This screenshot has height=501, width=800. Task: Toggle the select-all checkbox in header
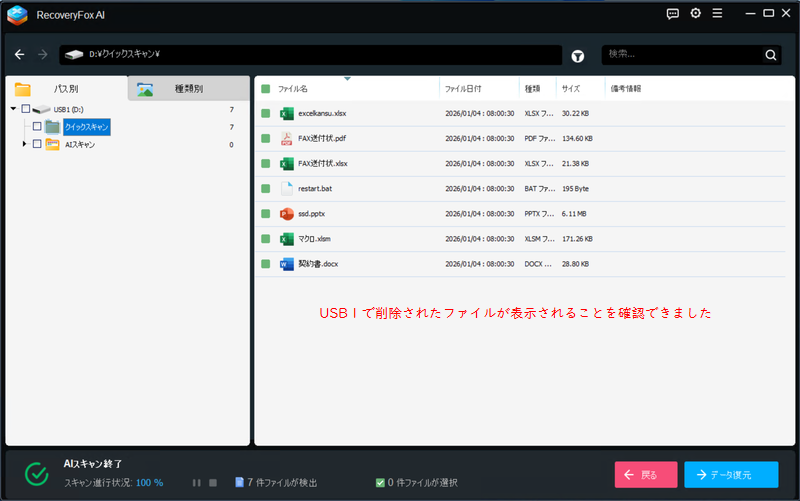point(266,89)
